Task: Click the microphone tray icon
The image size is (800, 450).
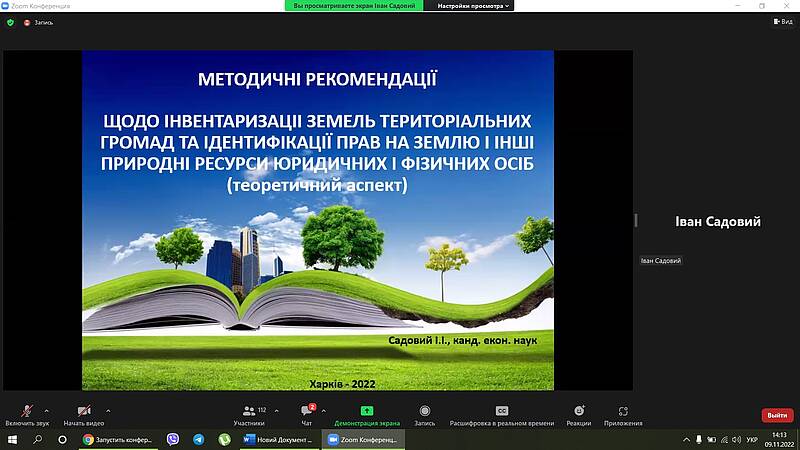Action: click(699, 440)
